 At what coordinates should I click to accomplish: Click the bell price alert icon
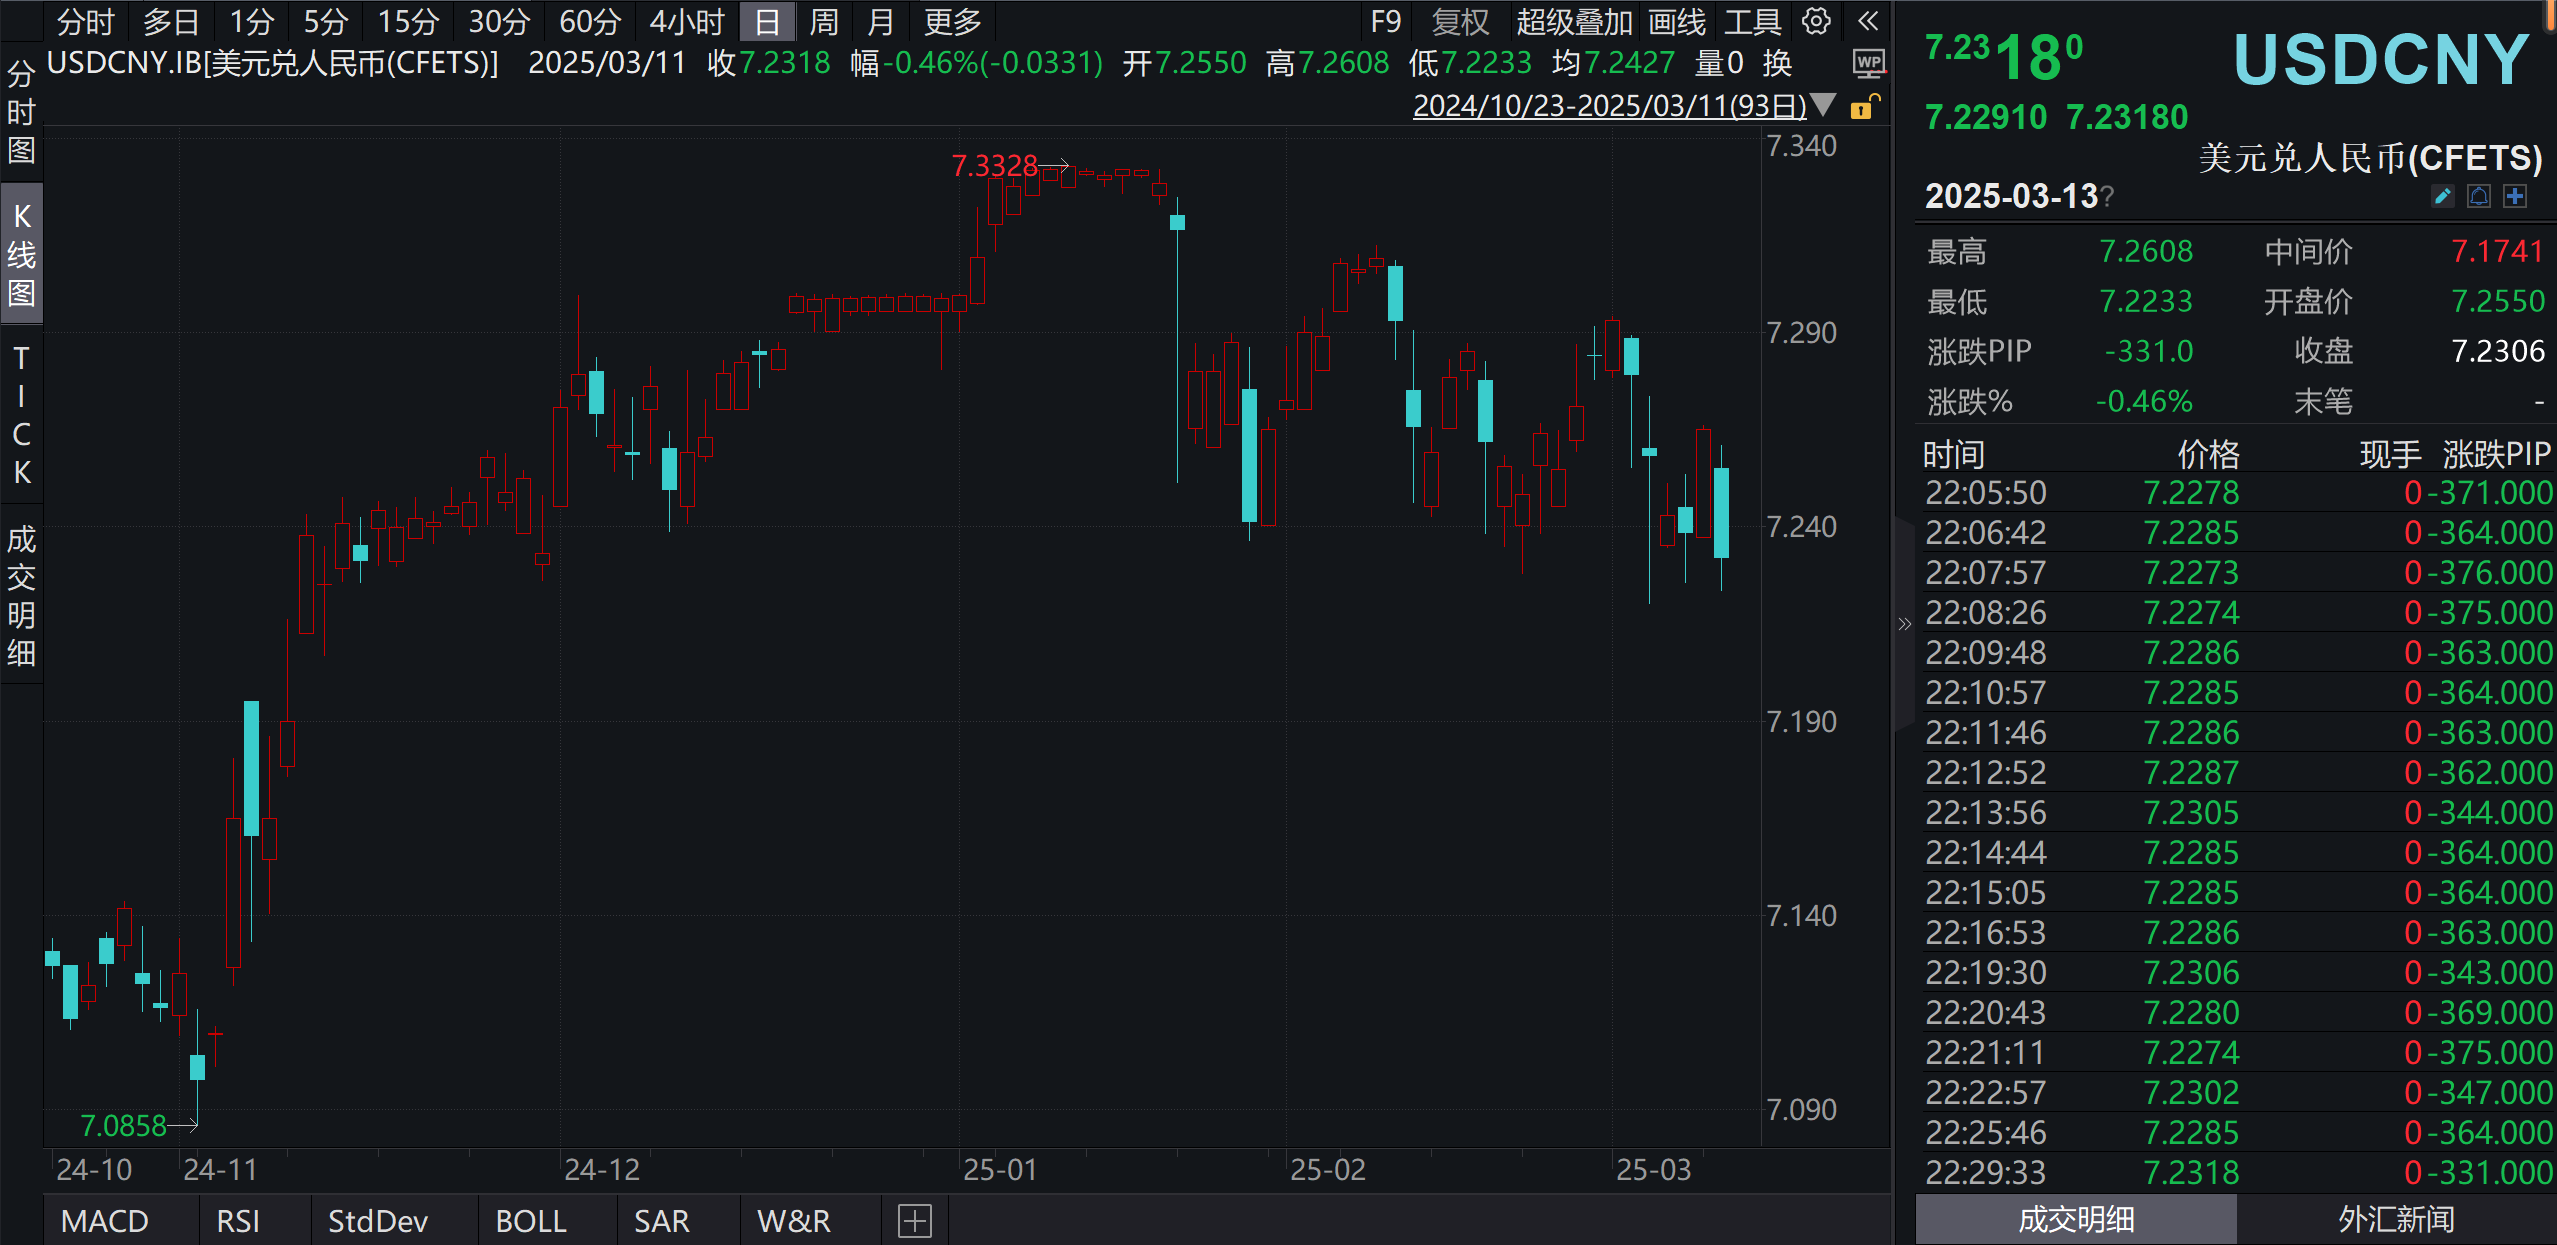tap(2478, 196)
